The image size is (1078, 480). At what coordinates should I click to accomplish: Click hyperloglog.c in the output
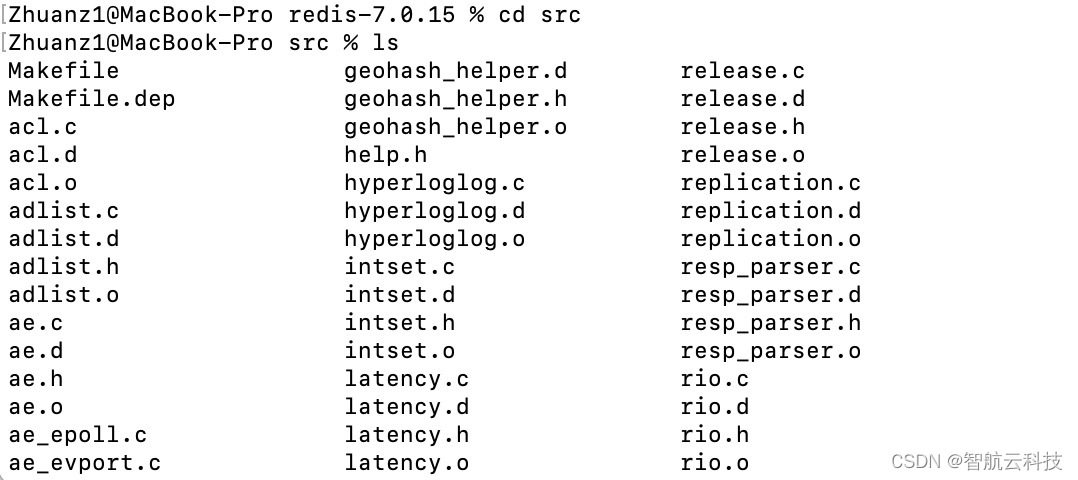point(434,184)
